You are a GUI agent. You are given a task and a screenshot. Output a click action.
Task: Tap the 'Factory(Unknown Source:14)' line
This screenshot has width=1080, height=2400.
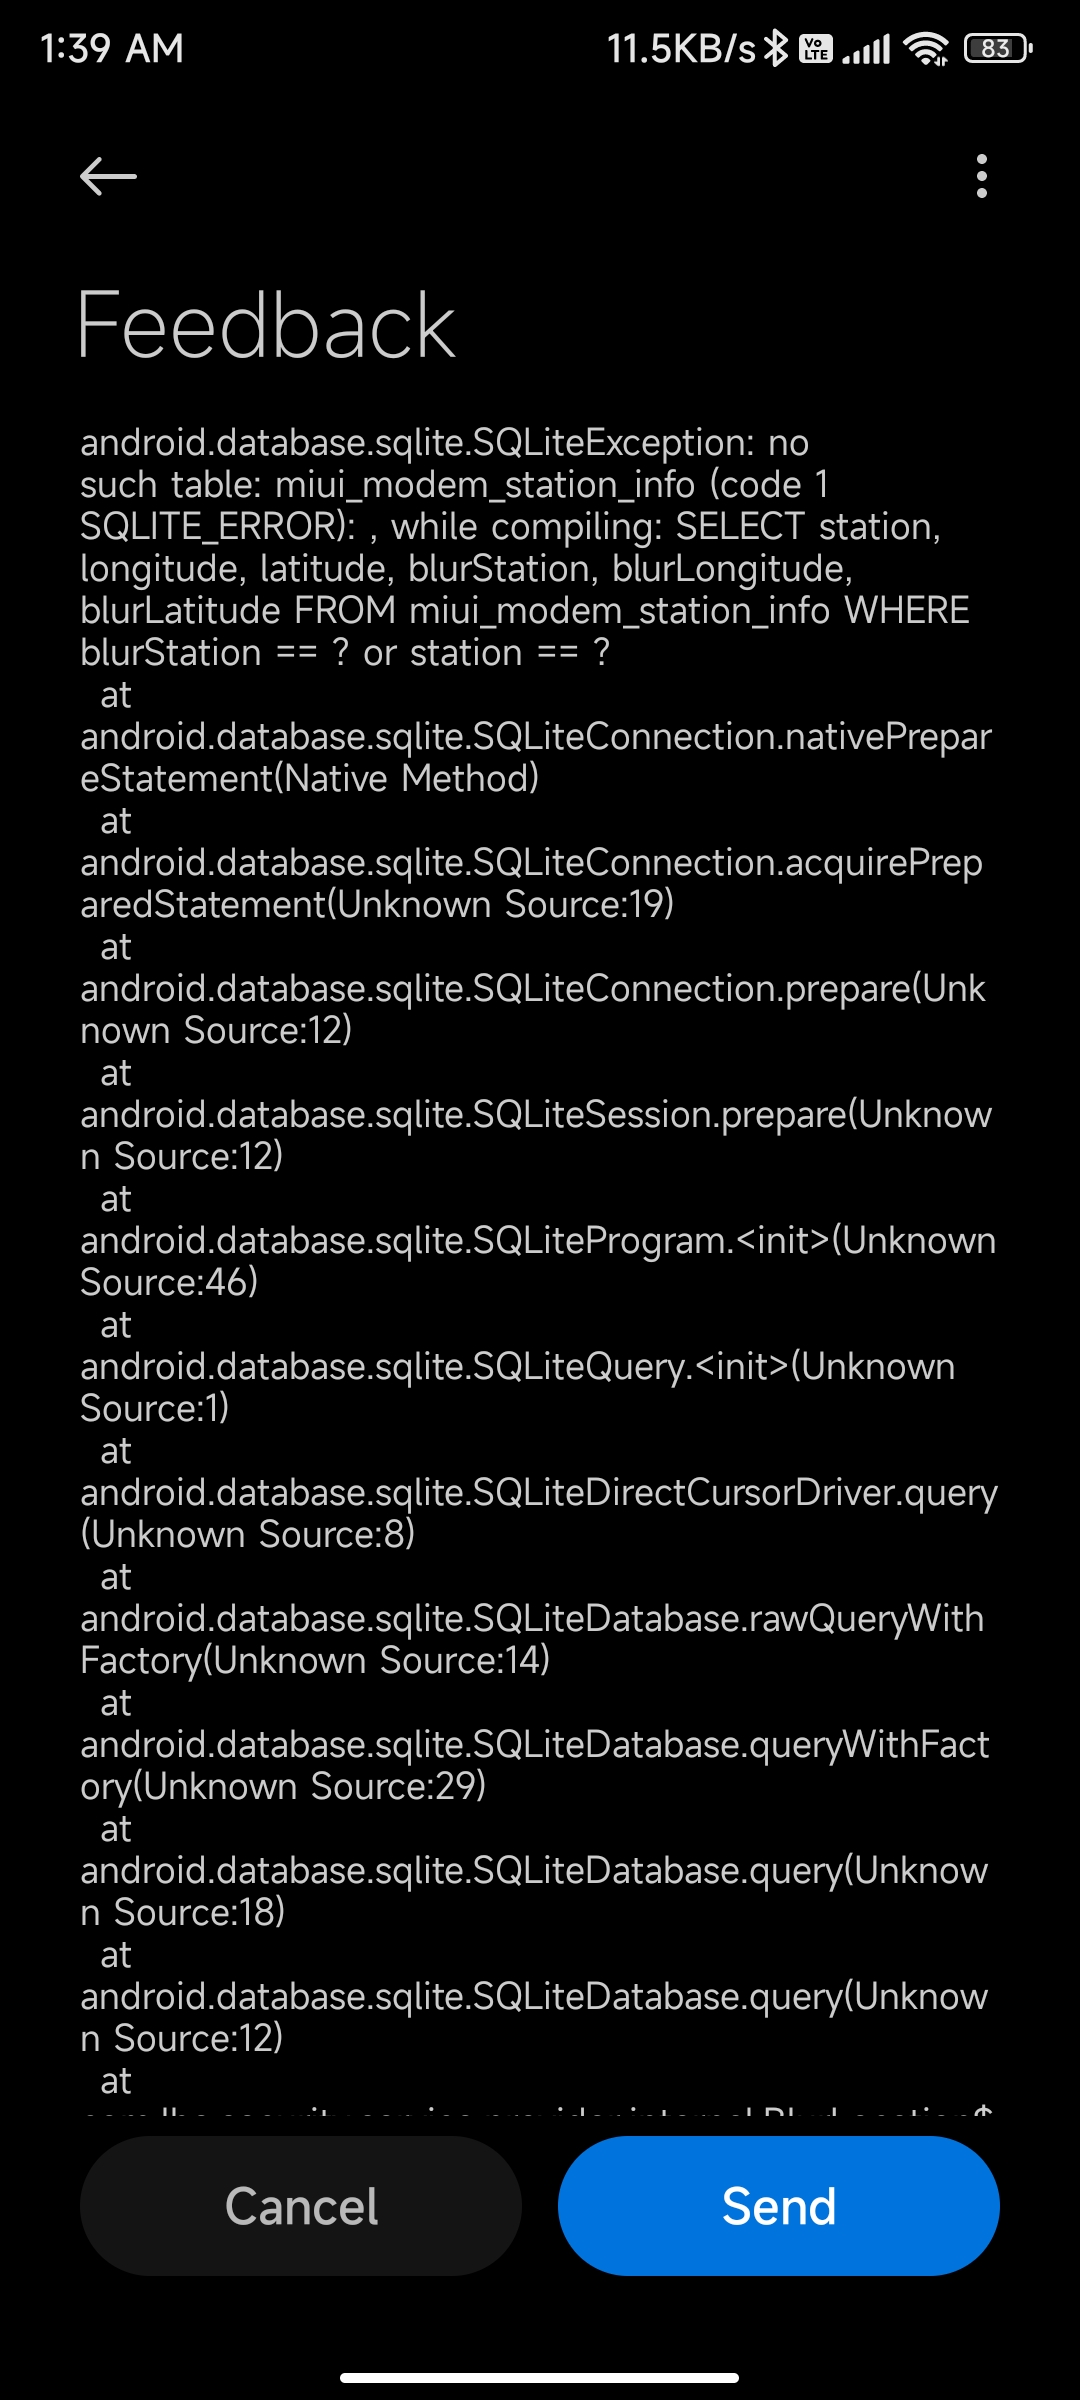point(315,1660)
